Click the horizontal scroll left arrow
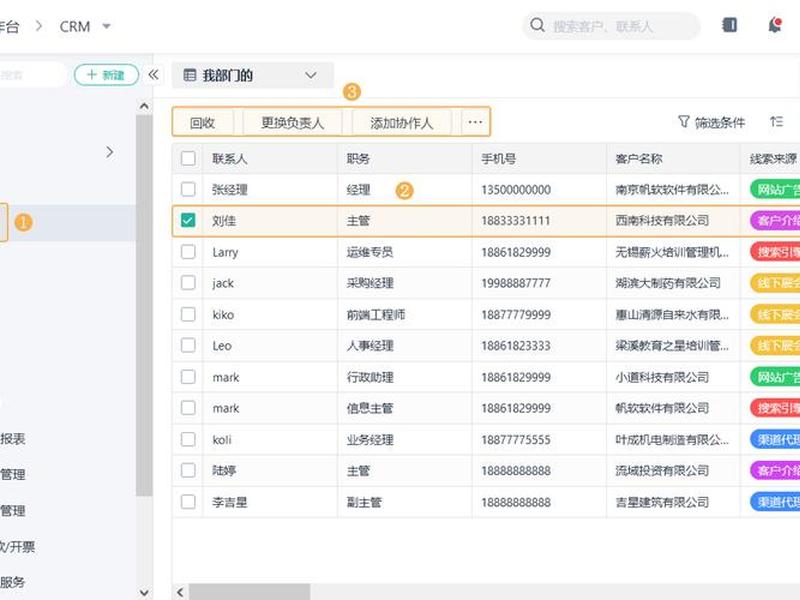Viewport: 800px width, 600px height. pos(180,592)
